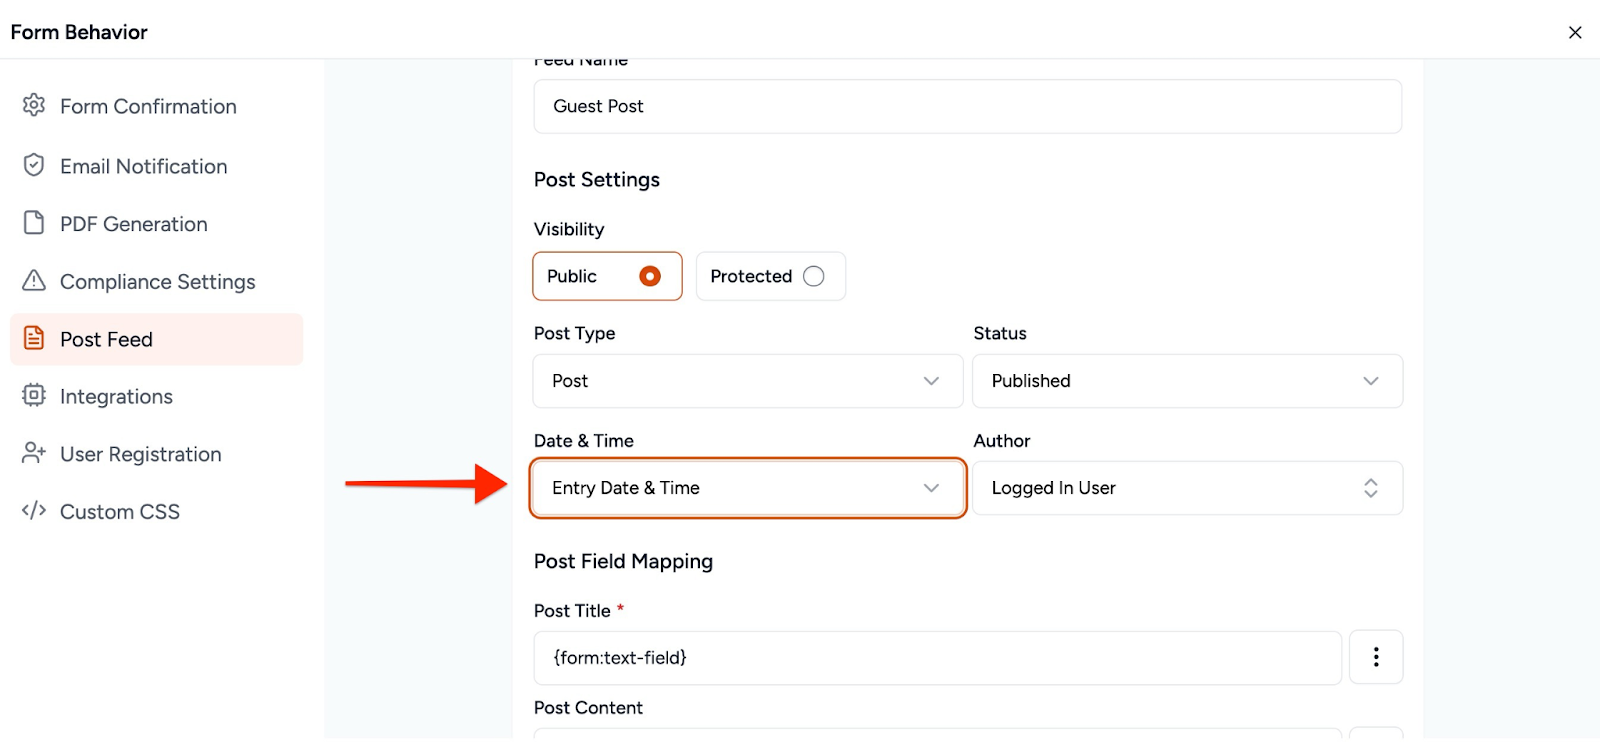Click the Form Confirmation gear icon
This screenshot has height=748, width=1600.
point(34,105)
